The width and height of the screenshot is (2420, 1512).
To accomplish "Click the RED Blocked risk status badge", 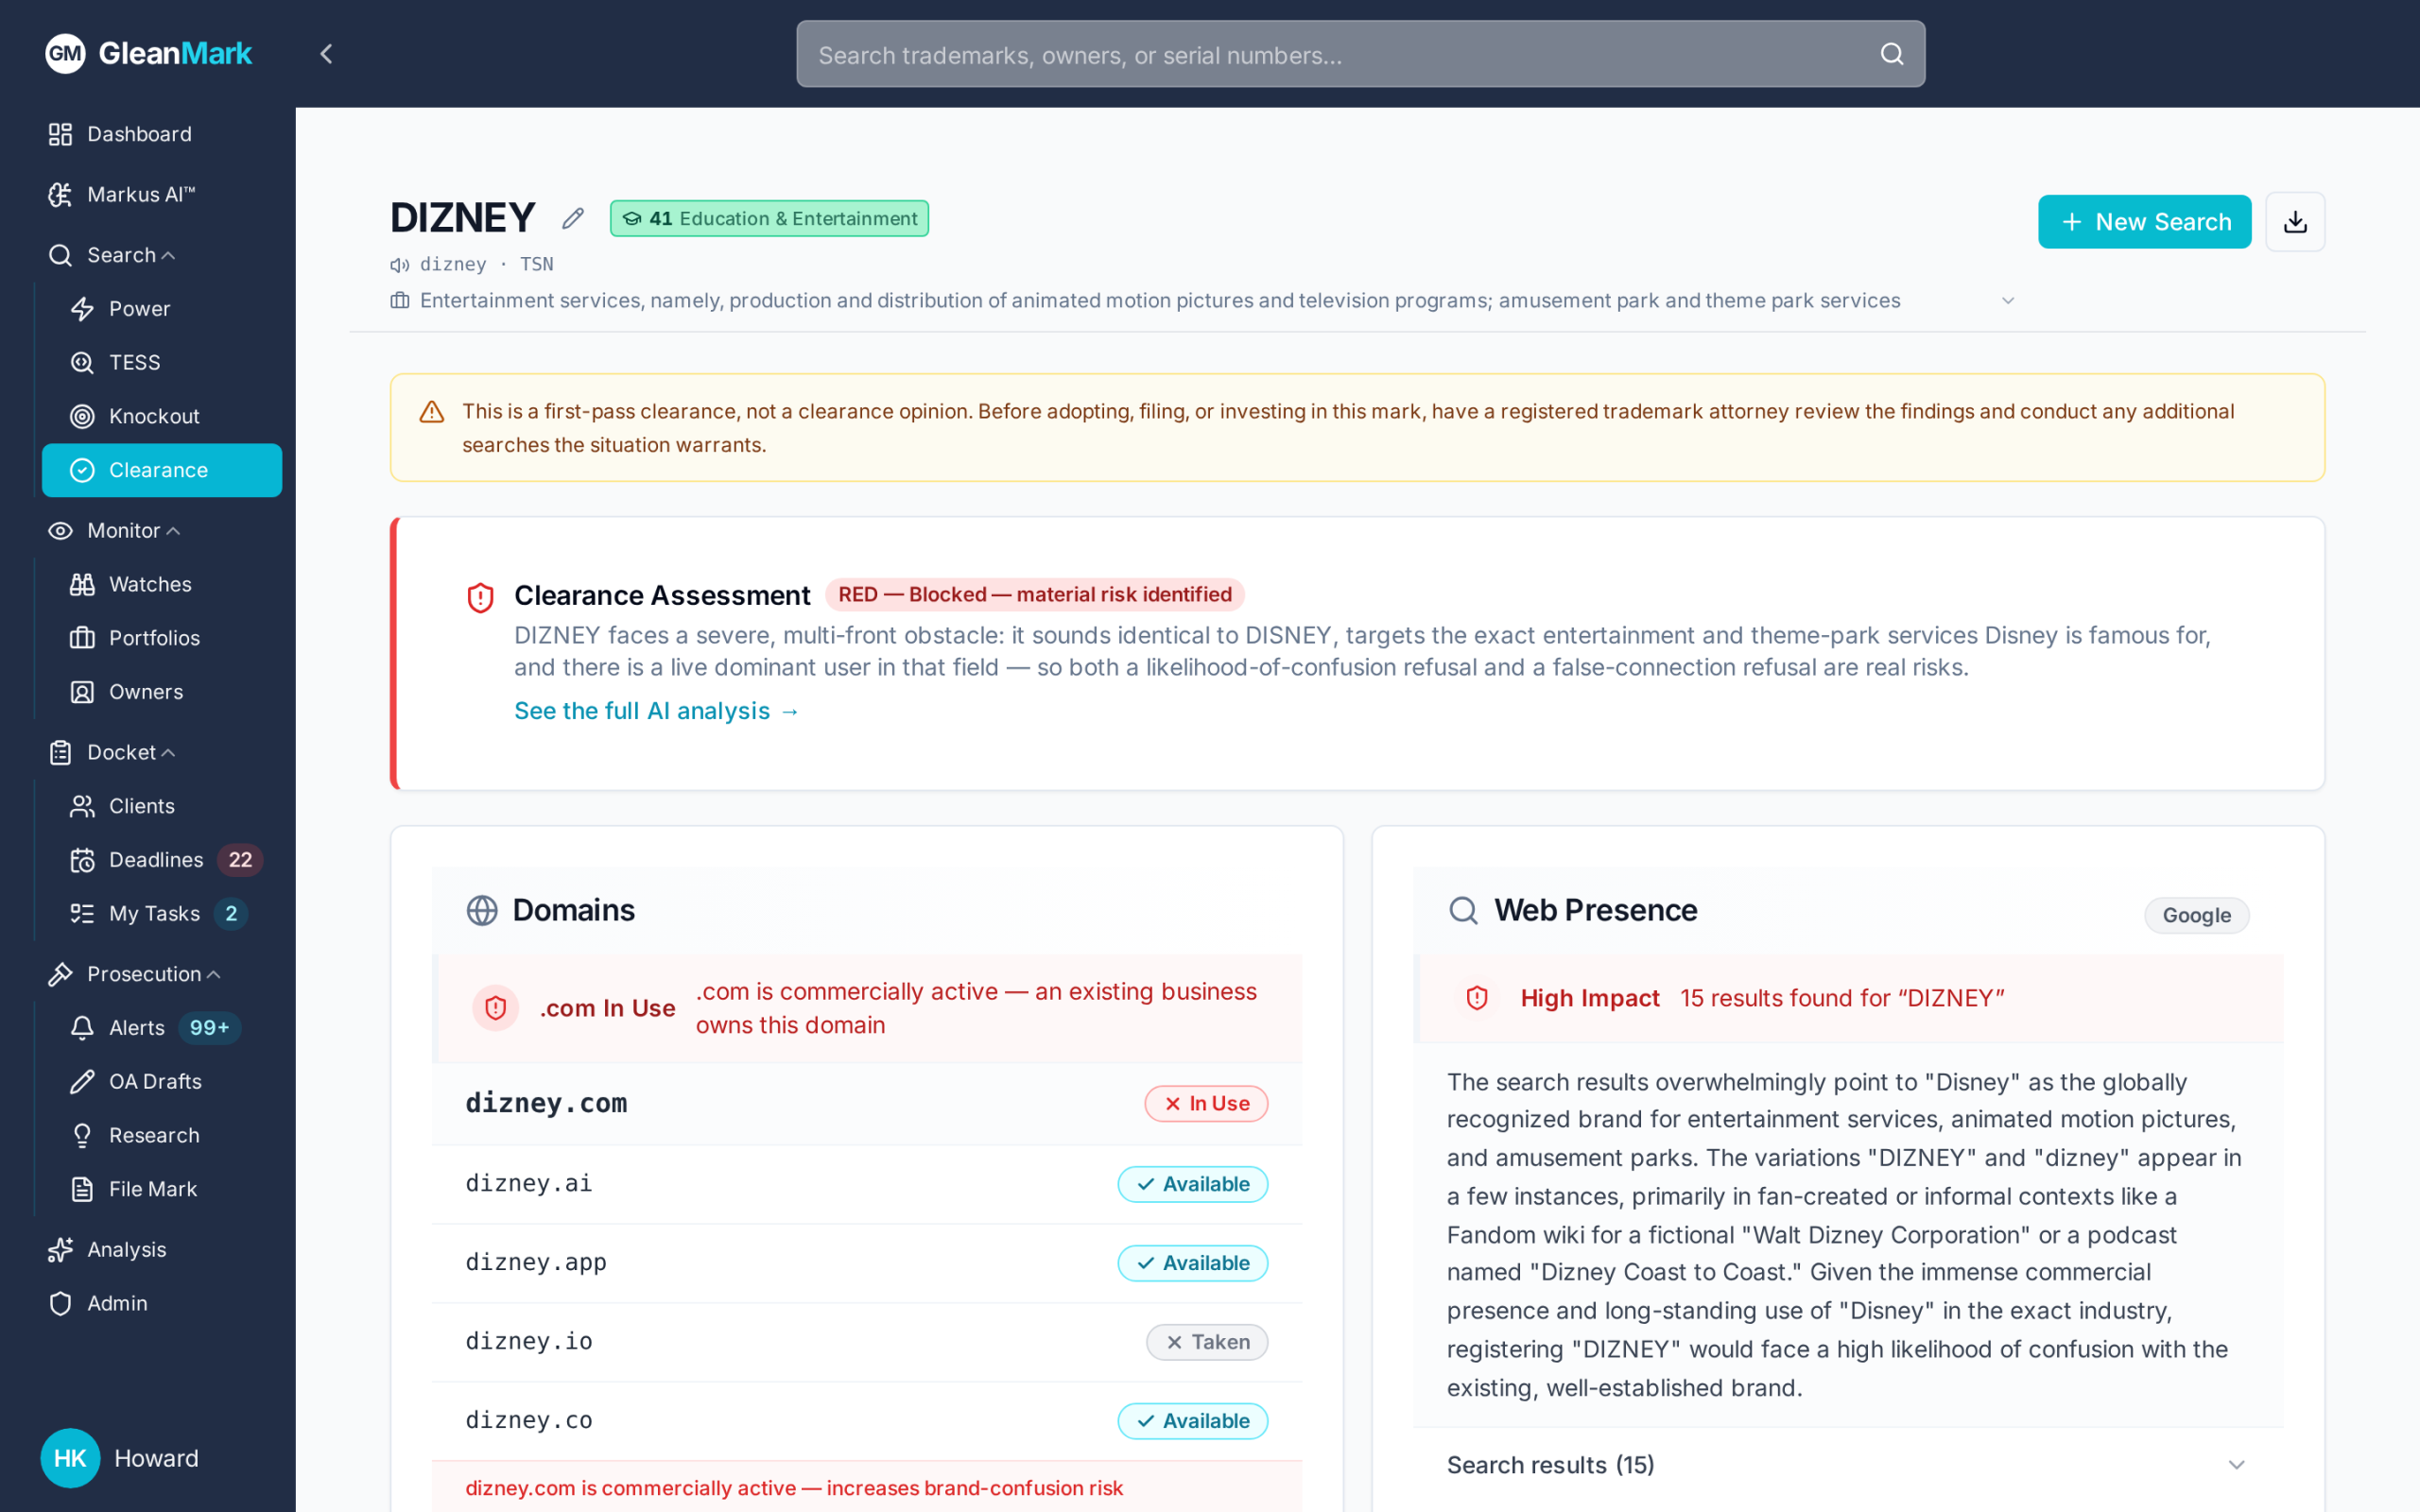I will pyautogui.click(x=1034, y=595).
